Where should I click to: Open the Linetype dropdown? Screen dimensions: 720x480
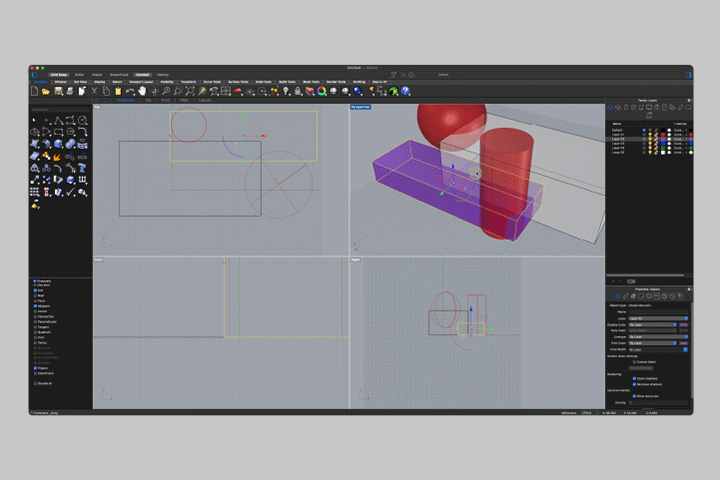click(x=658, y=337)
